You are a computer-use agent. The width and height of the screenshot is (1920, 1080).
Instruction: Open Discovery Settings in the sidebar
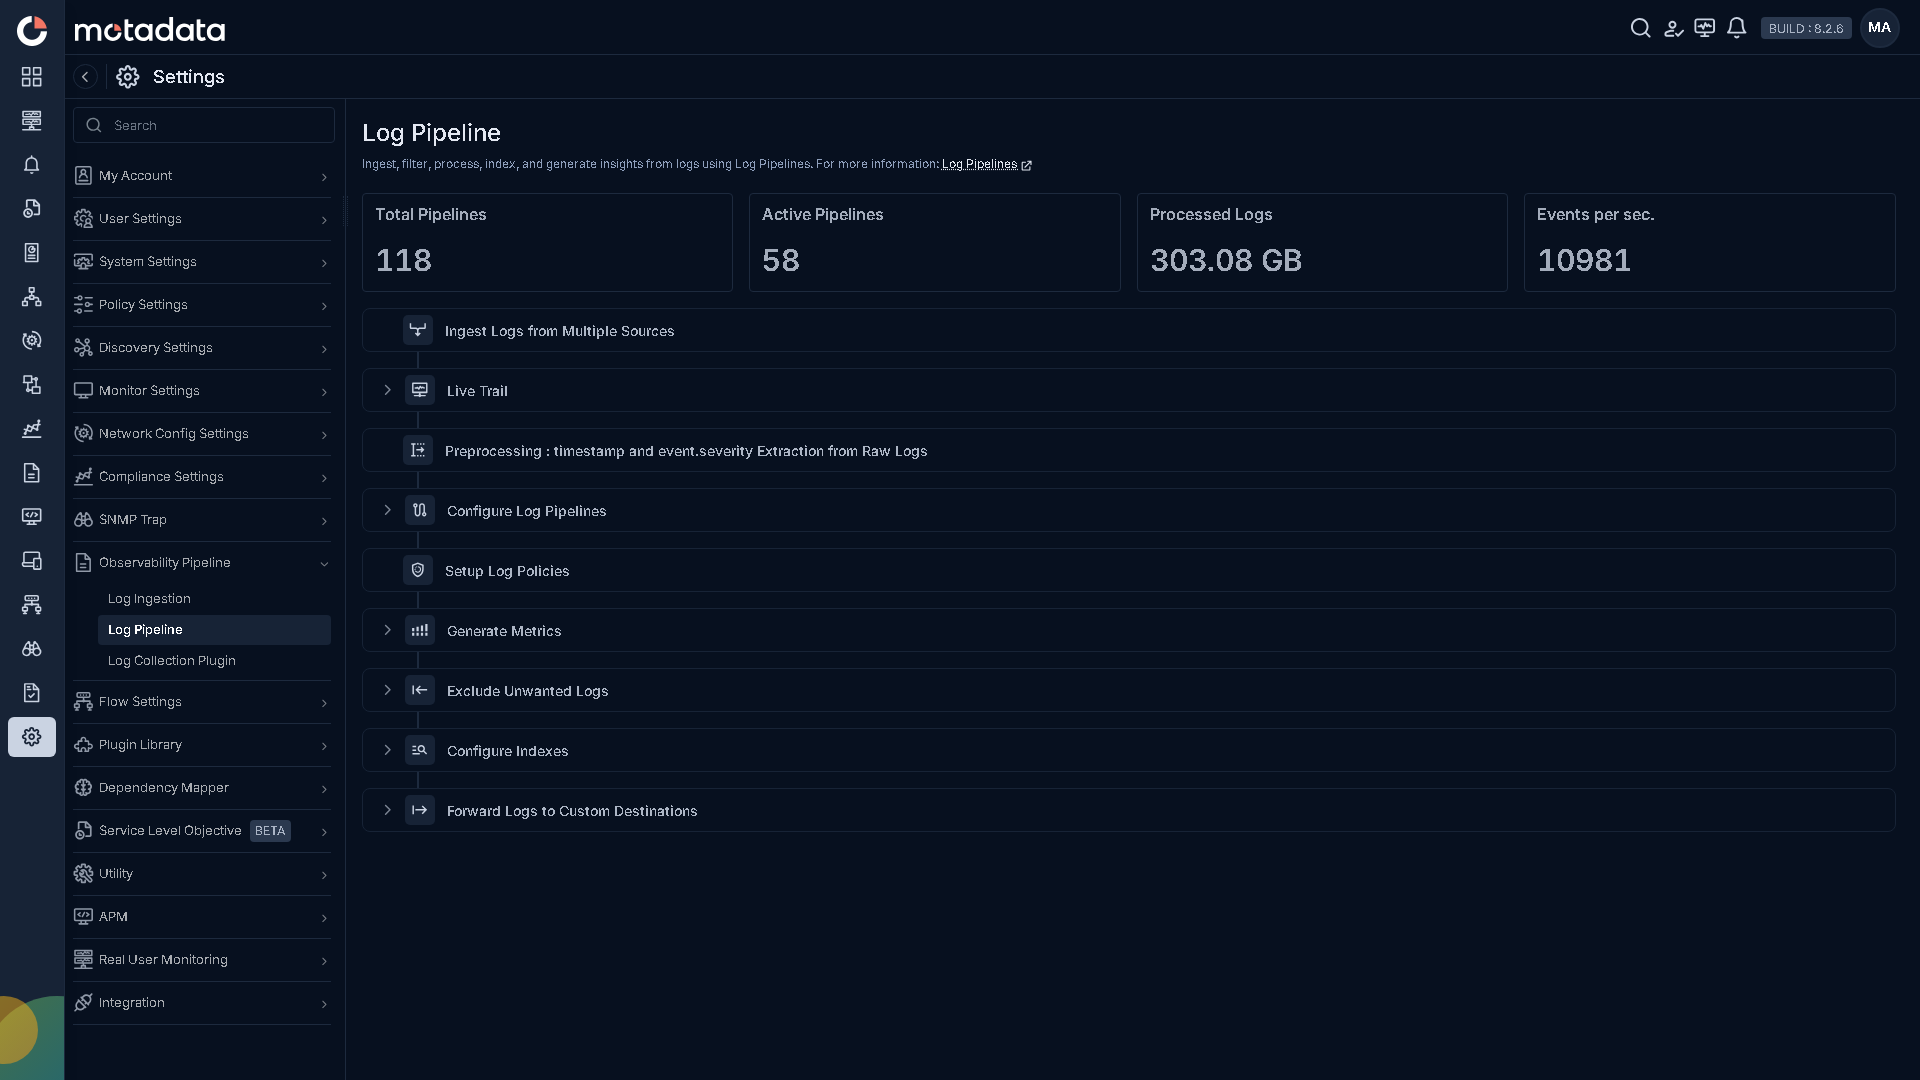pyautogui.click(x=202, y=348)
